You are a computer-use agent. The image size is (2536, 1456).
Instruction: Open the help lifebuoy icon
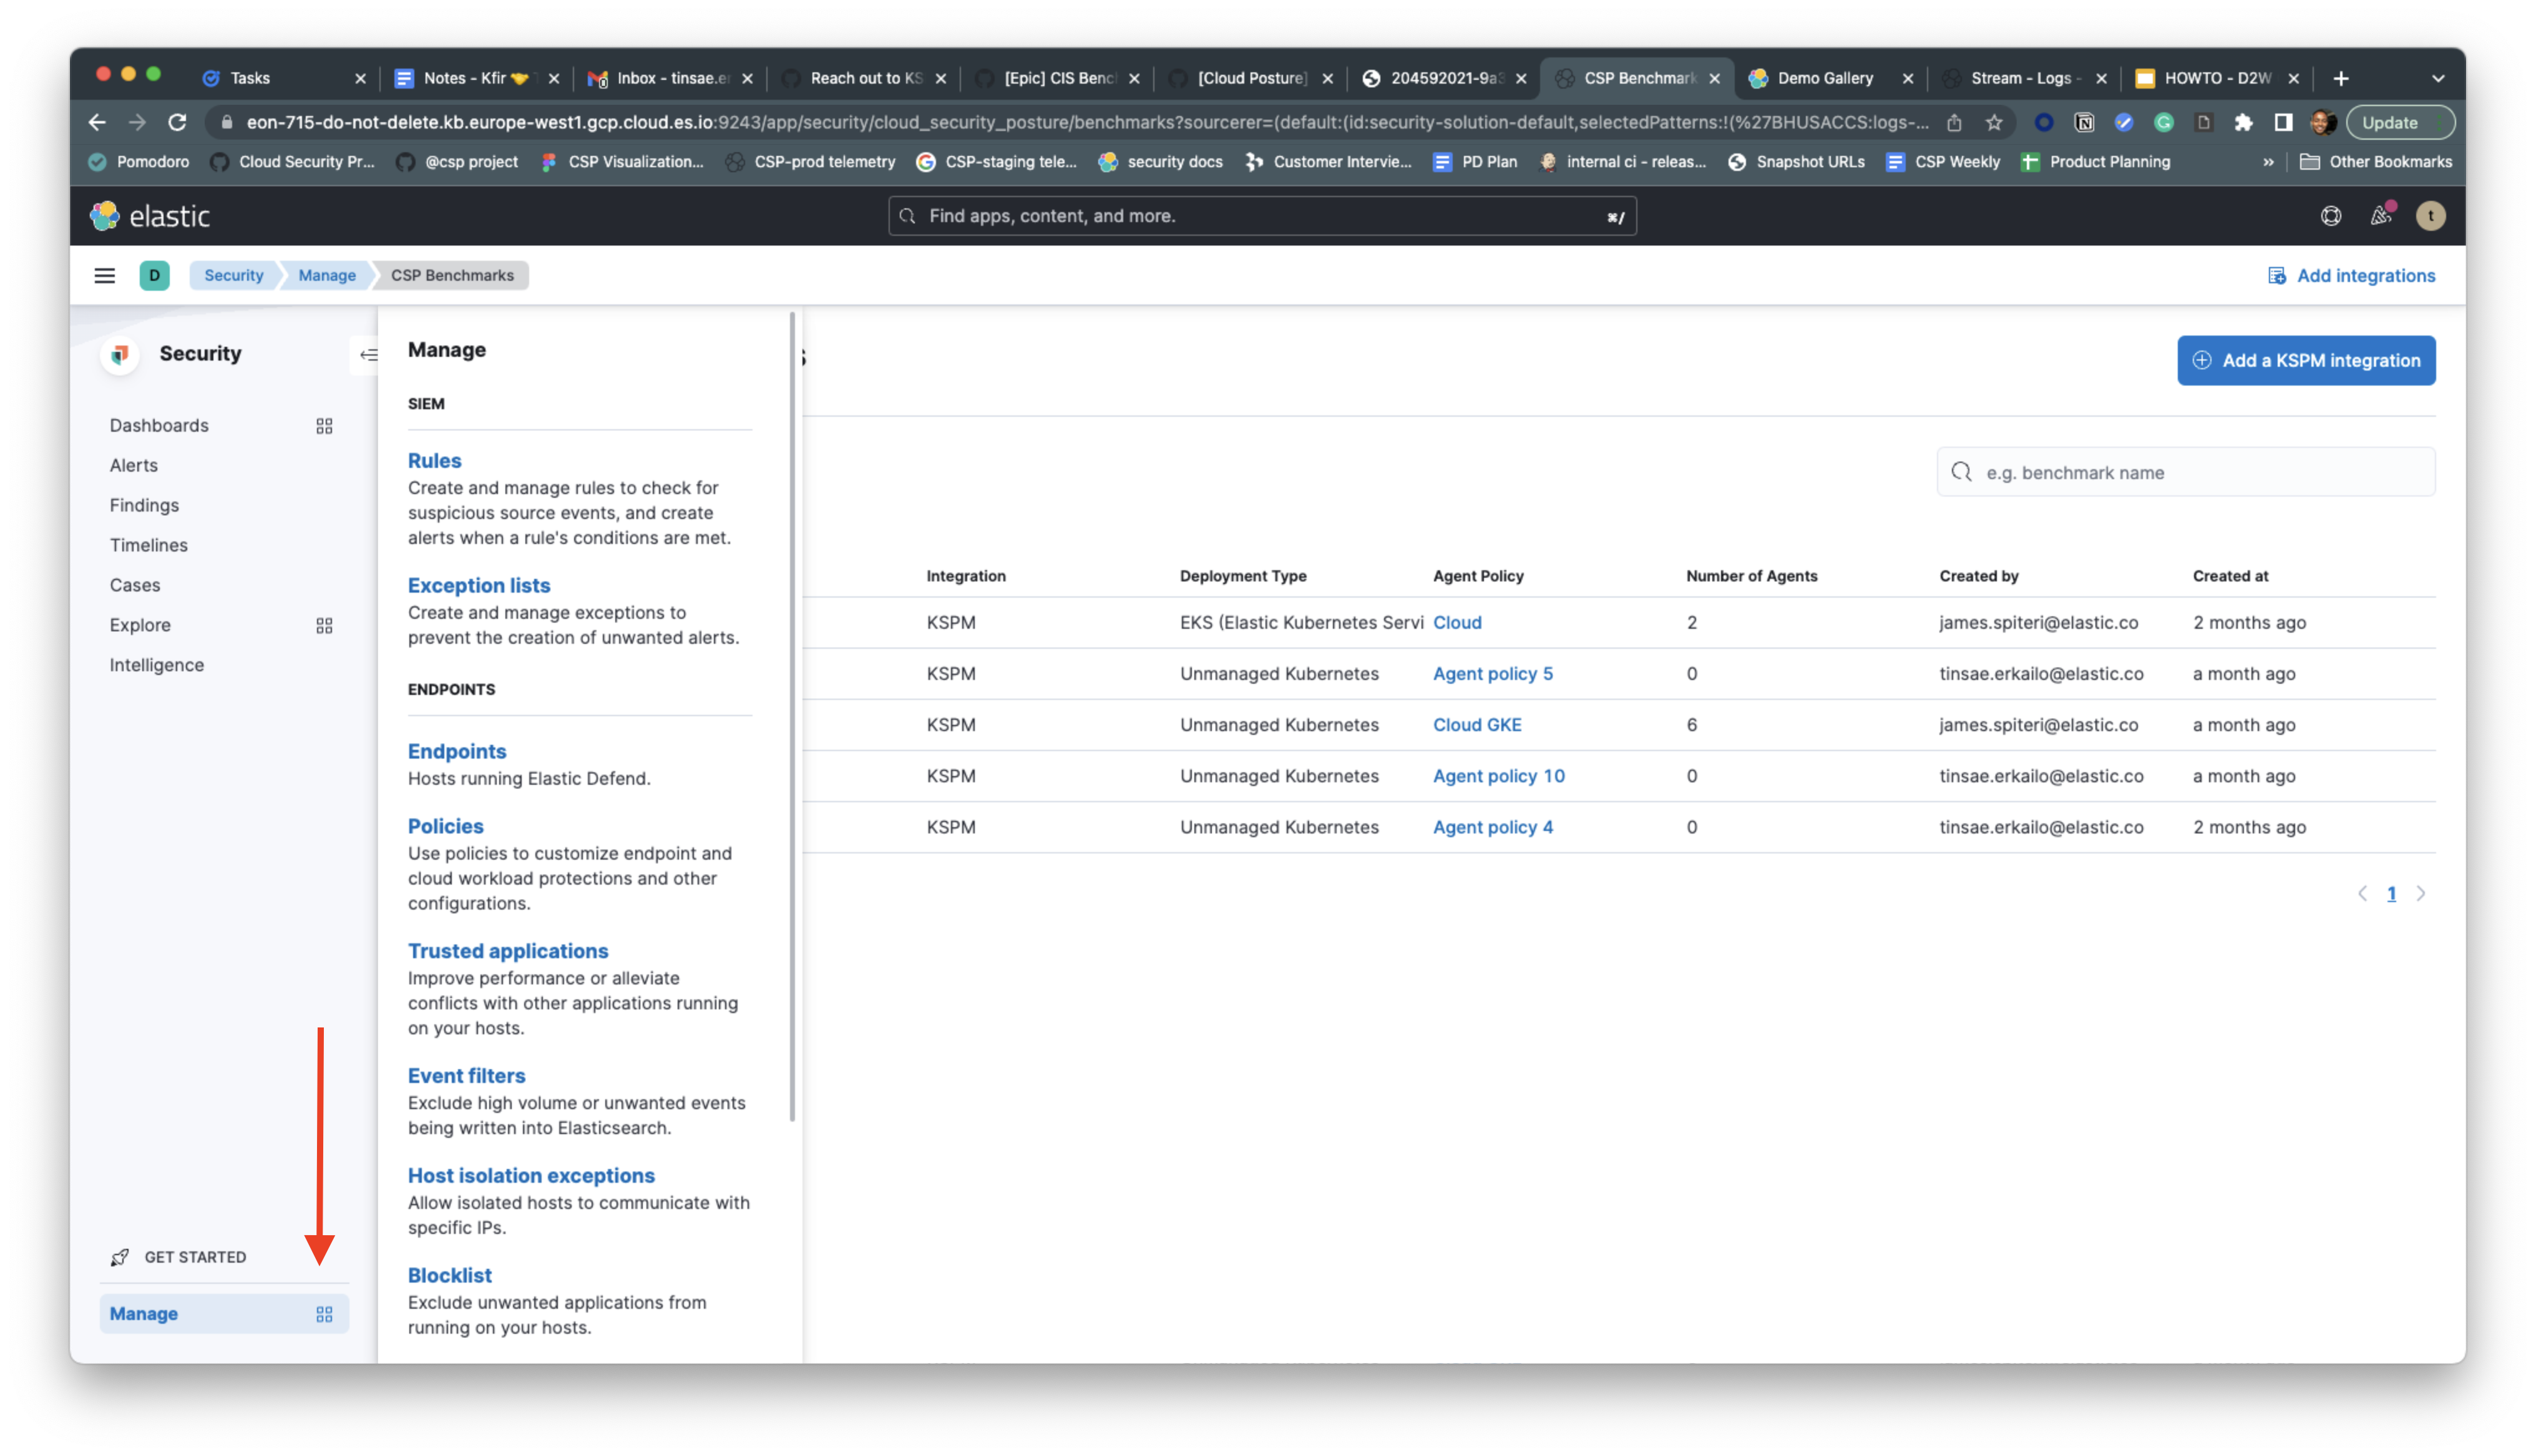[2330, 215]
